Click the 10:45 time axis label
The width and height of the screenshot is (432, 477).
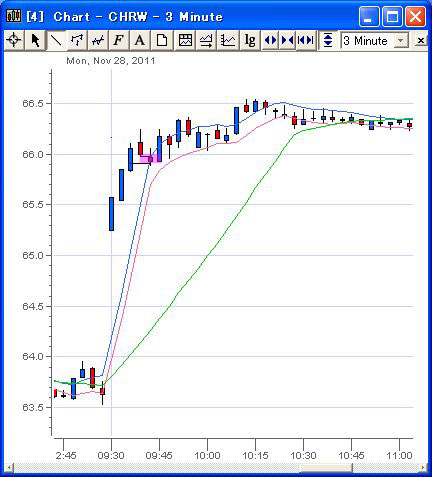pos(351,455)
